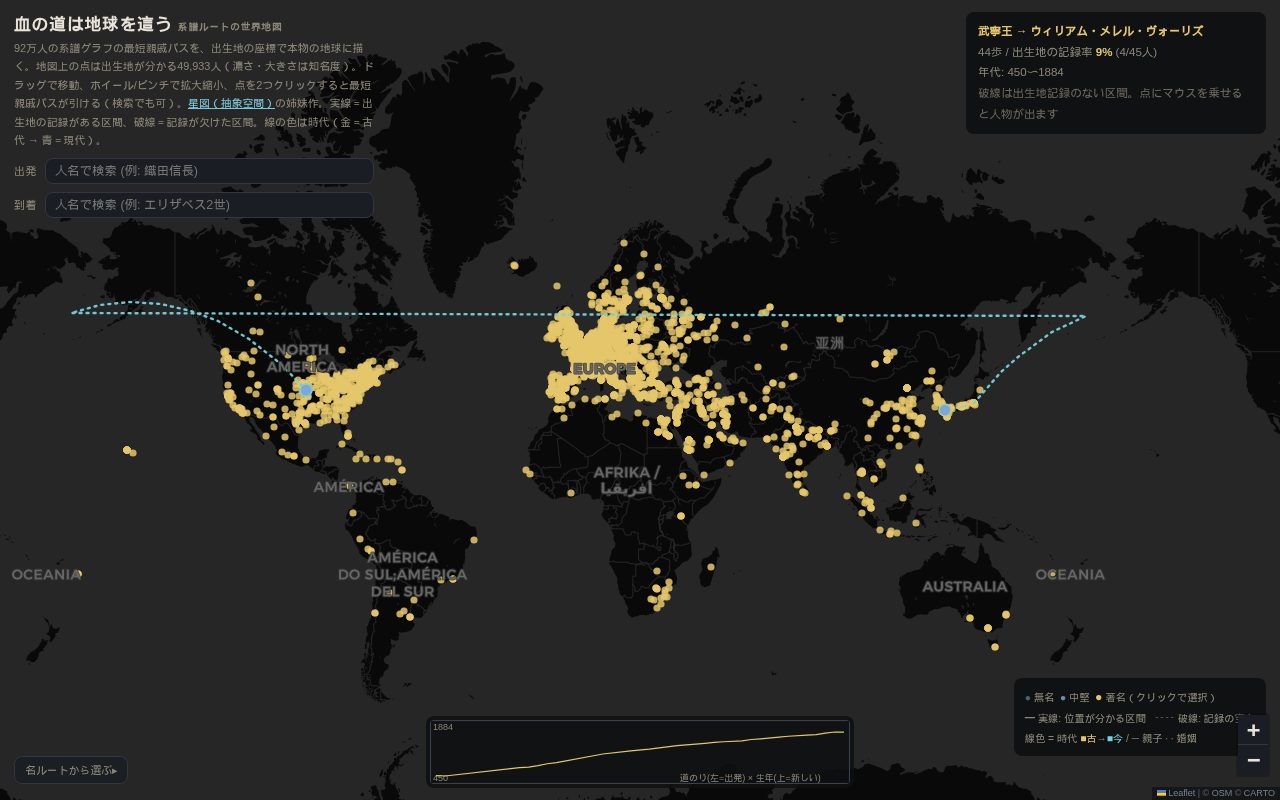Open the OSM attribution link
1280x800 pixels.
(x=1221, y=793)
